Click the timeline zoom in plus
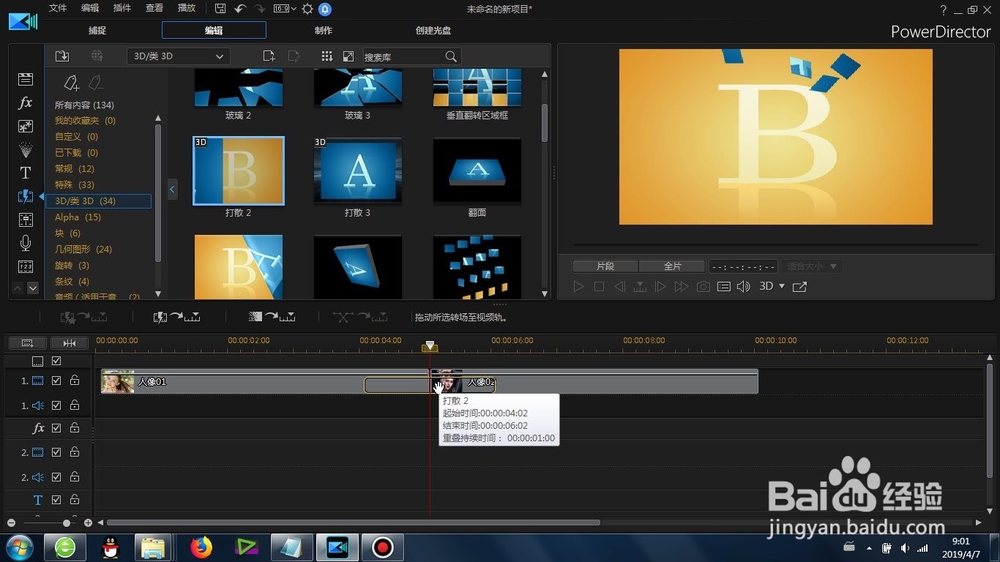Image resolution: width=1000 pixels, height=562 pixels. coord(88,523)
